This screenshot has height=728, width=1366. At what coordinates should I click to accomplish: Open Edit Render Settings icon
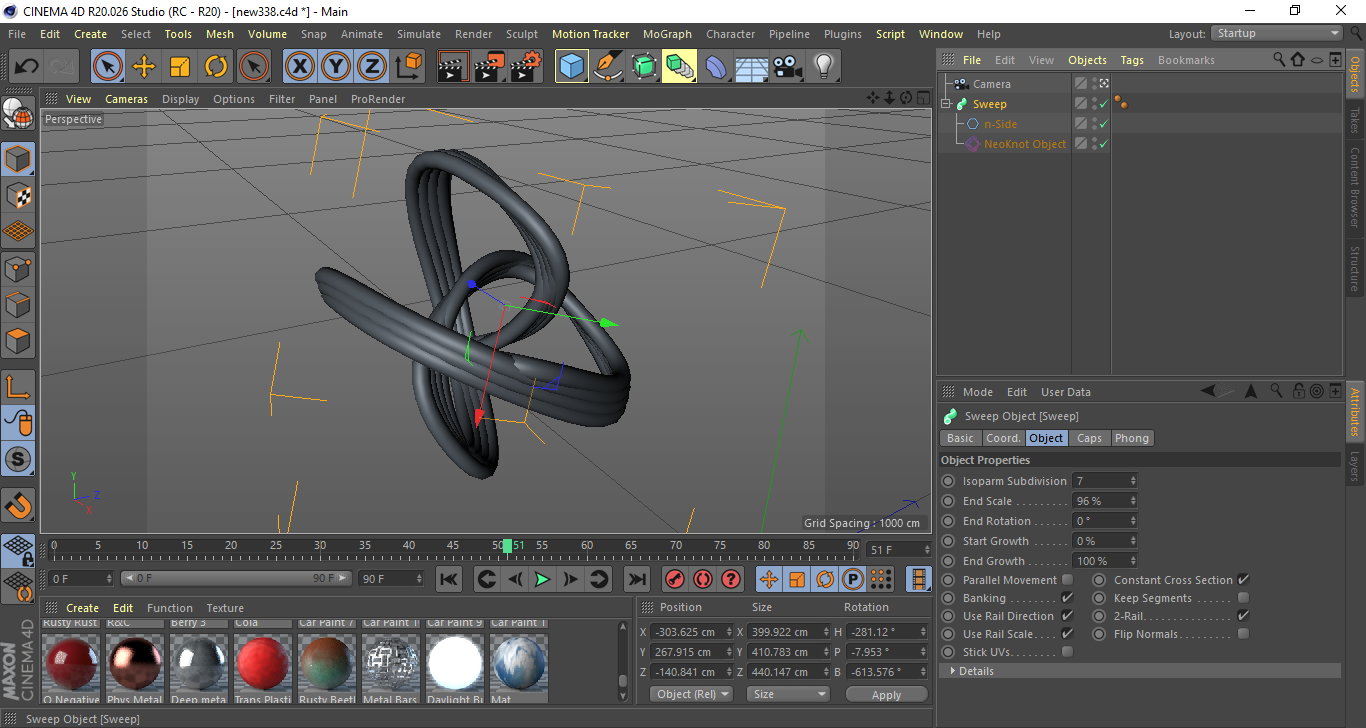point(525,67)
